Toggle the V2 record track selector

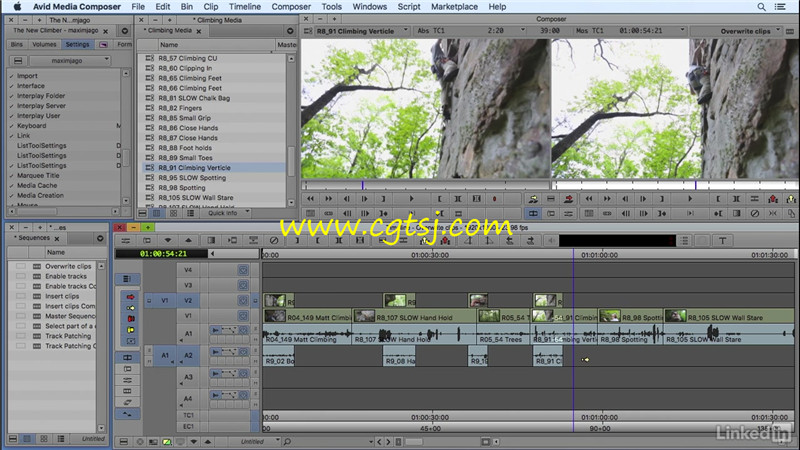tap(188, 301)
